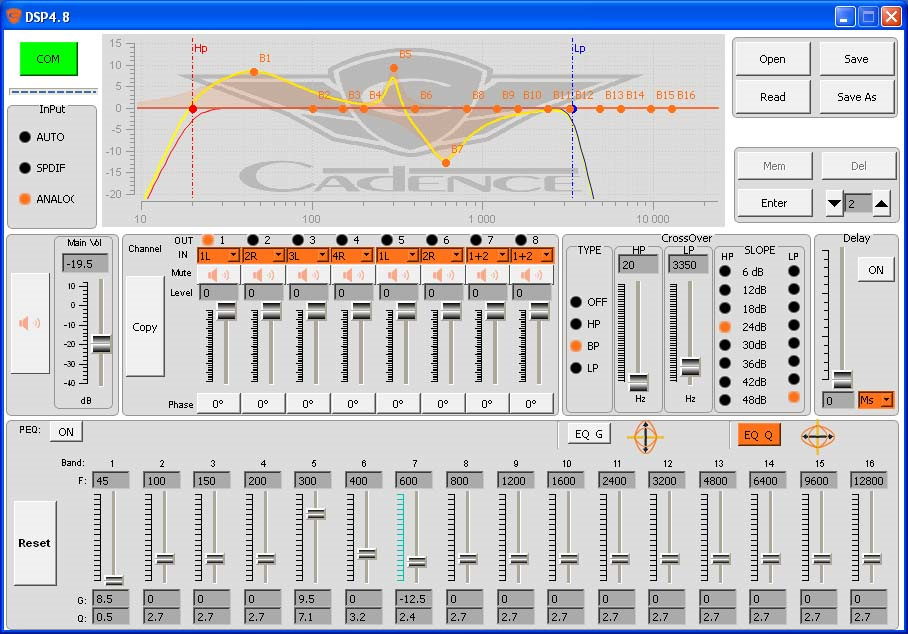Click the Save As button
Viewport: 908px width, 634px height.
point(856,97)
